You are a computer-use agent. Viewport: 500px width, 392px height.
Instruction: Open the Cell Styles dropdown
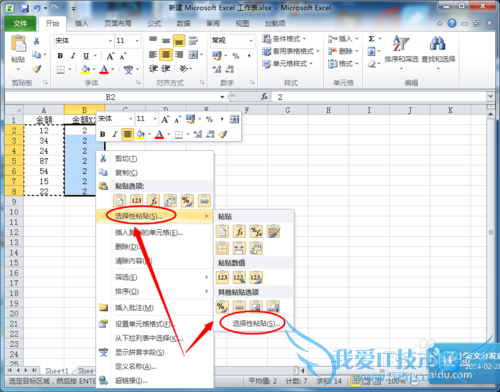(287, 63)
